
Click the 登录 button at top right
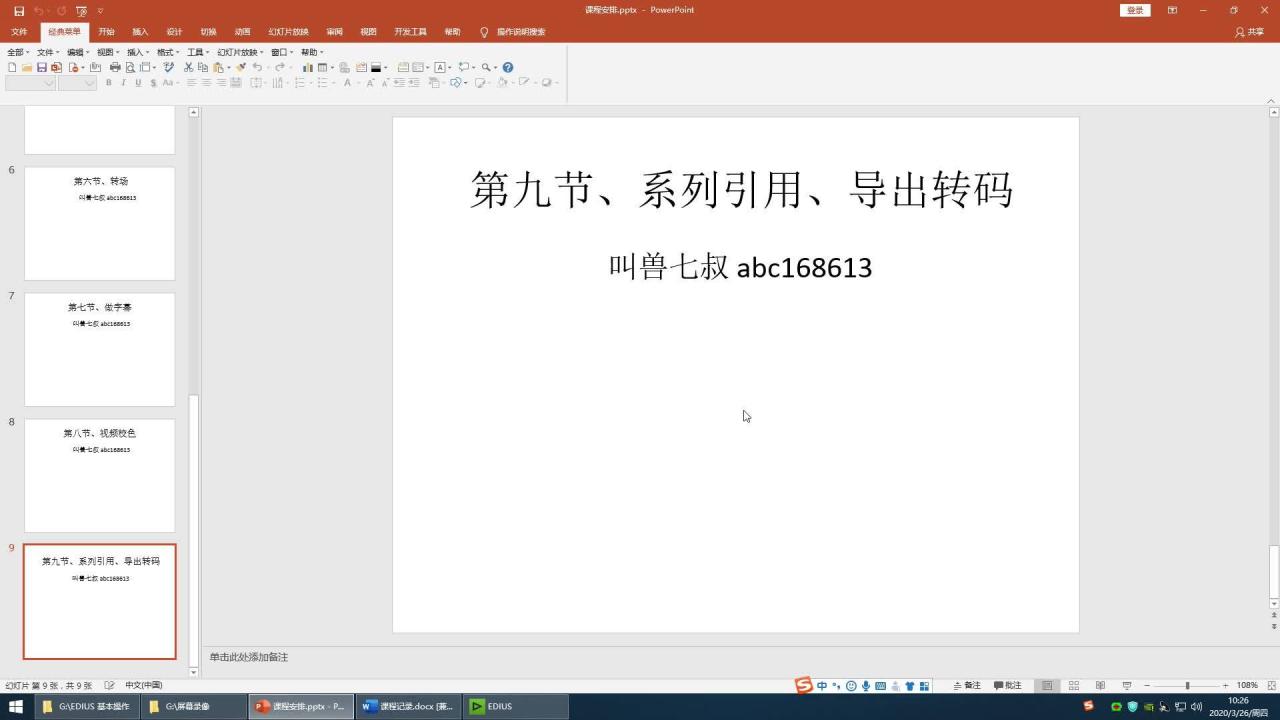point(1135,9)
